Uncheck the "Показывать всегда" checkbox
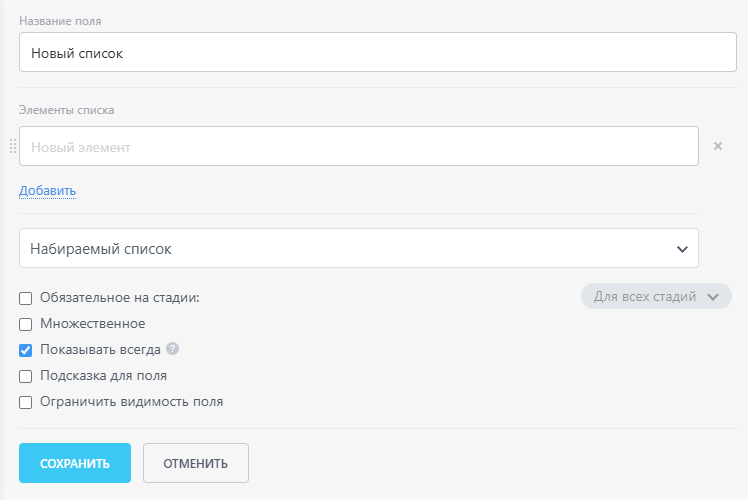 pos(26,350)
